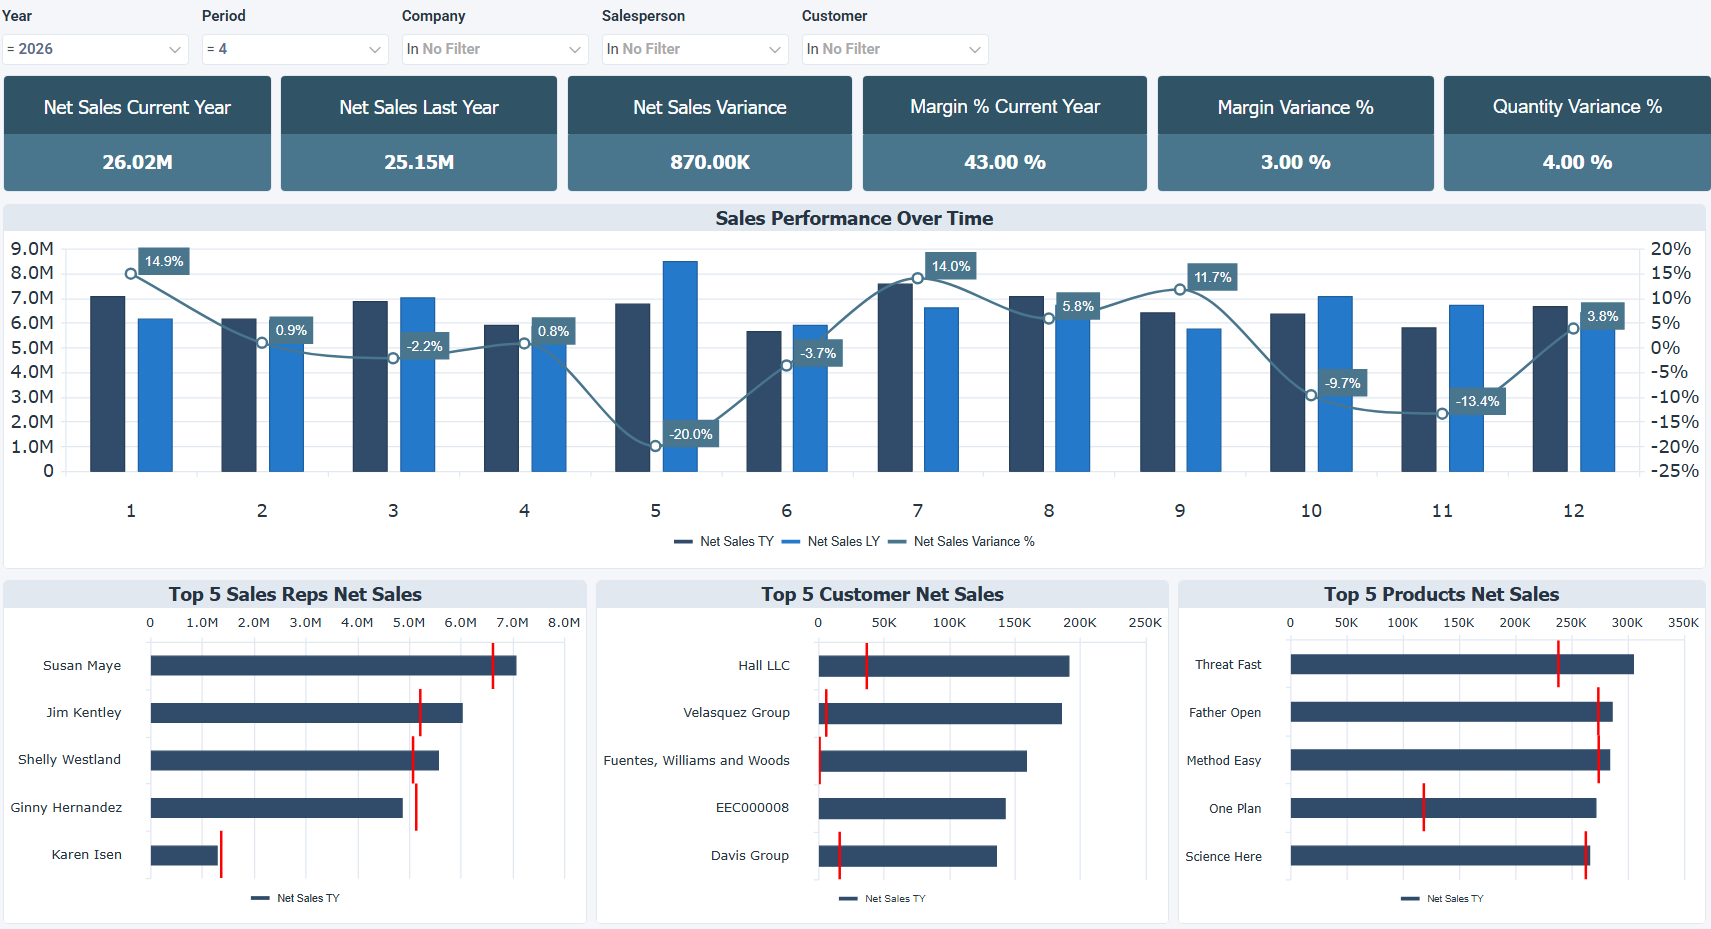Click the Shelly Westland sales bar
This screenshot has height=929, width=1711.
pos(295,760)
